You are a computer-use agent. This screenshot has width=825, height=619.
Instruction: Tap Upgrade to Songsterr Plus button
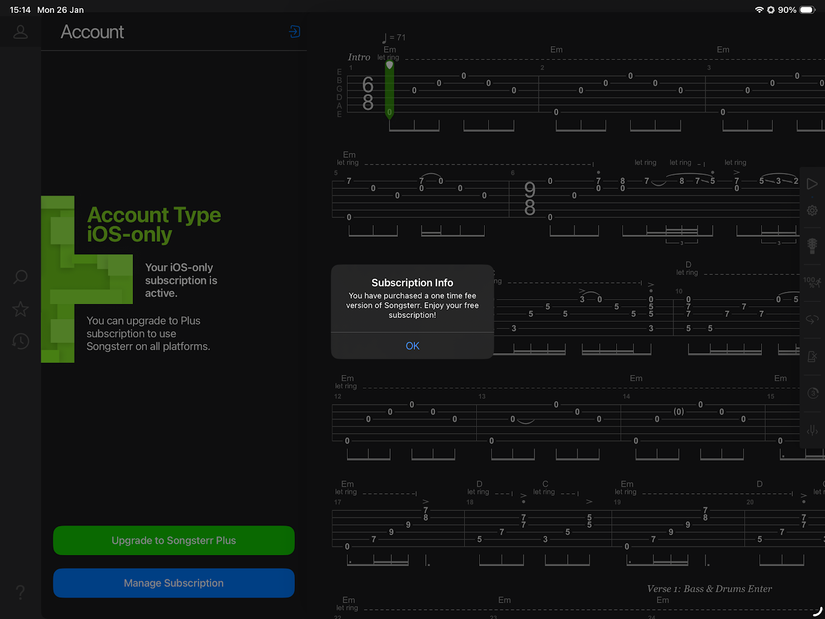(173, 540)
